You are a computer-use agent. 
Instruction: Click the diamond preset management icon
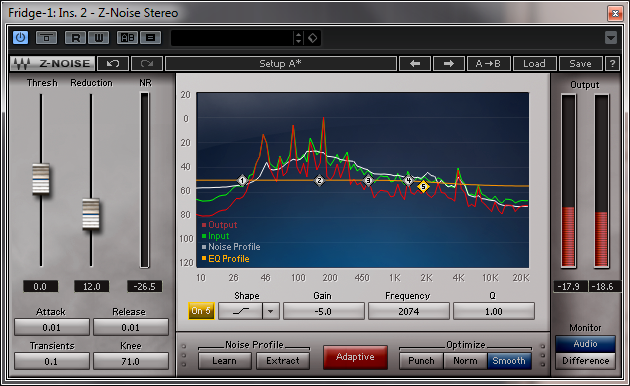pos(313,38)
